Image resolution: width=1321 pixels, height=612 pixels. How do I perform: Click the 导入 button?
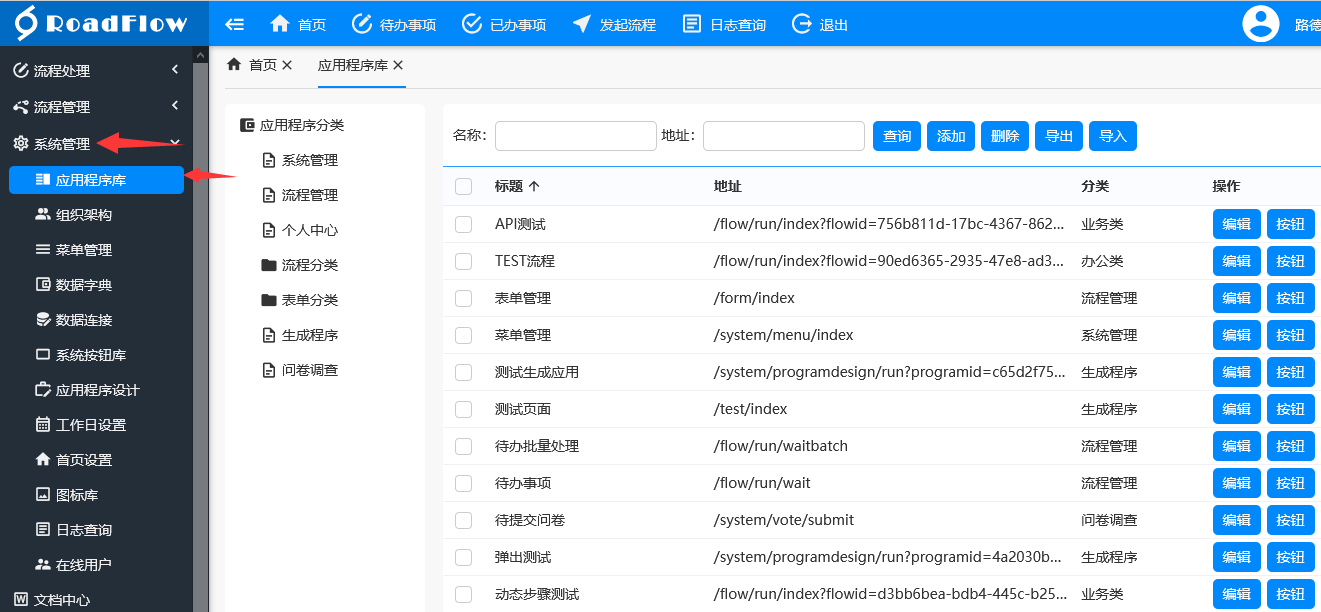(1113, 136)
